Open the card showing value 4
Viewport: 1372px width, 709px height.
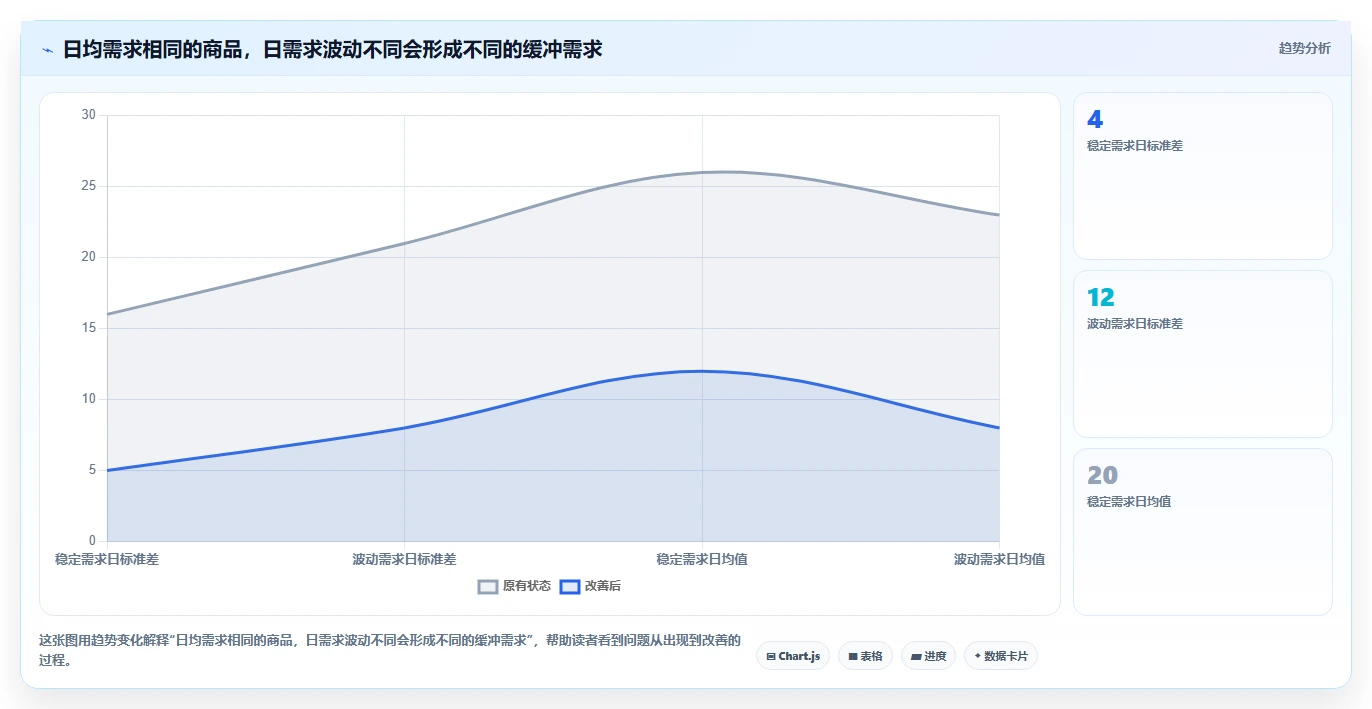pos(1203,176)
